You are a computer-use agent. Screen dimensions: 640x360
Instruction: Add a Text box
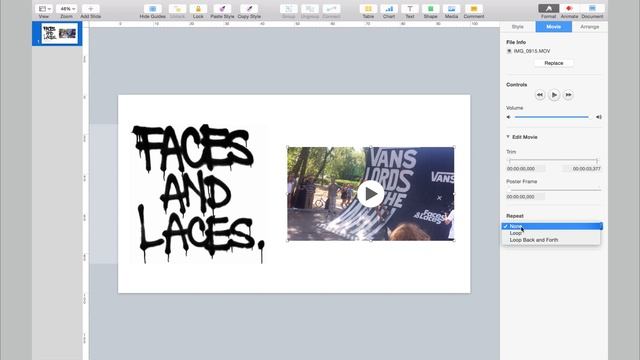tap(410, 9)
